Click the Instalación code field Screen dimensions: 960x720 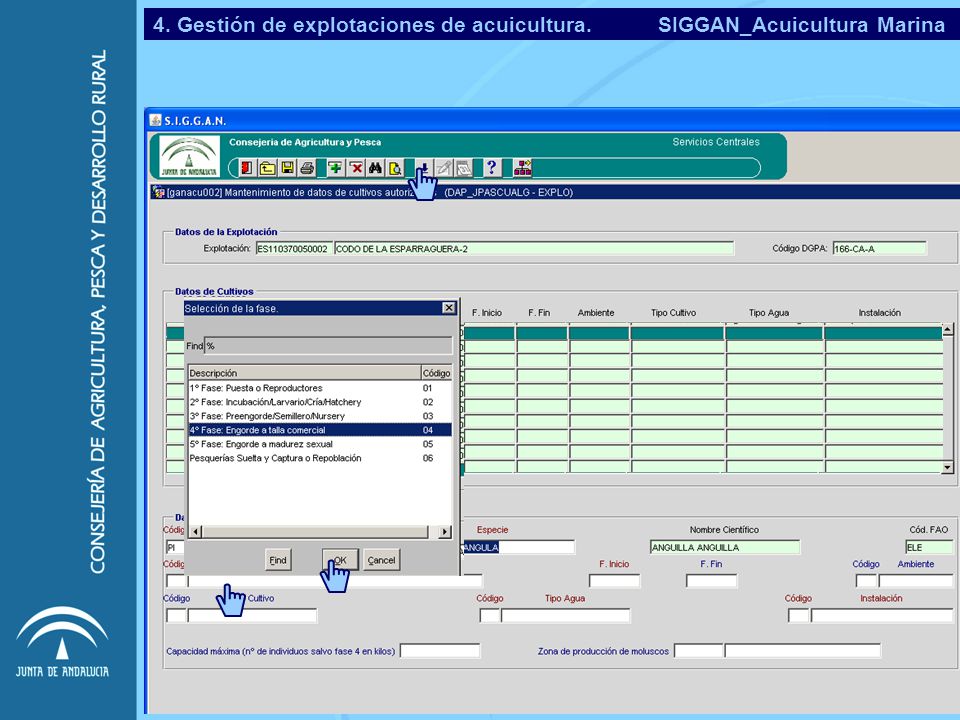[x=798, y=615]
